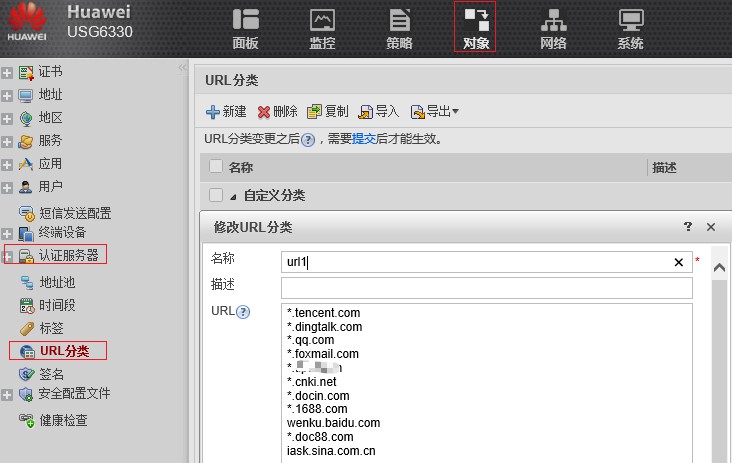This screenshot has height=463, width=732.
Task: Expand the 用户 tree node
Action: point(7,187)
